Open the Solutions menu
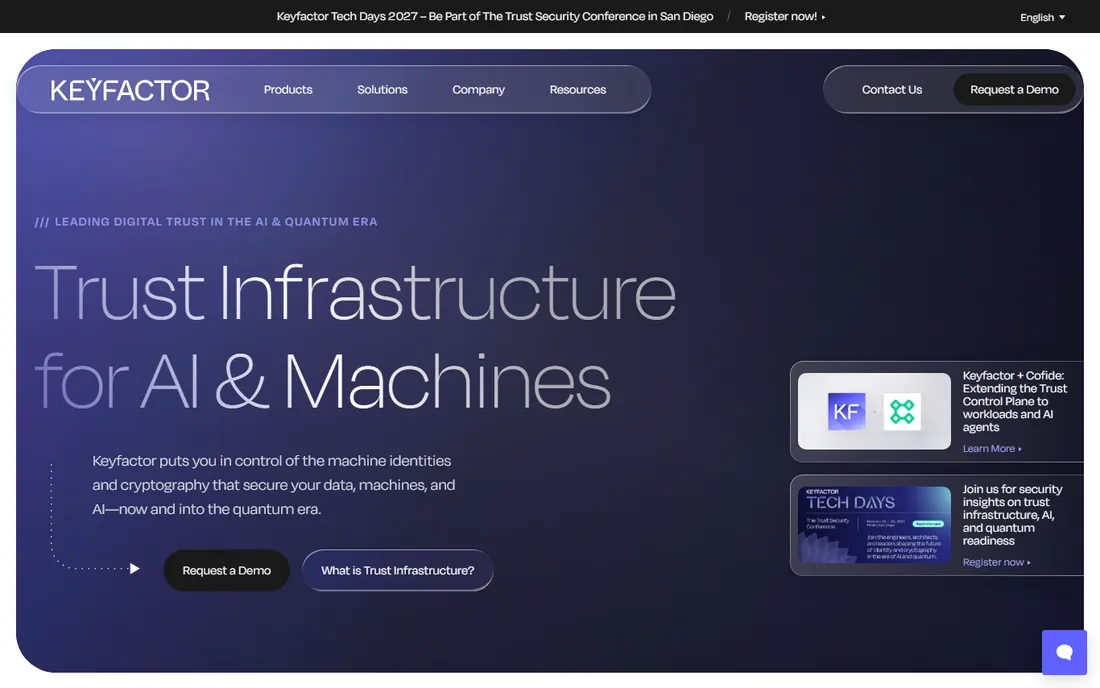 (382, 90)
